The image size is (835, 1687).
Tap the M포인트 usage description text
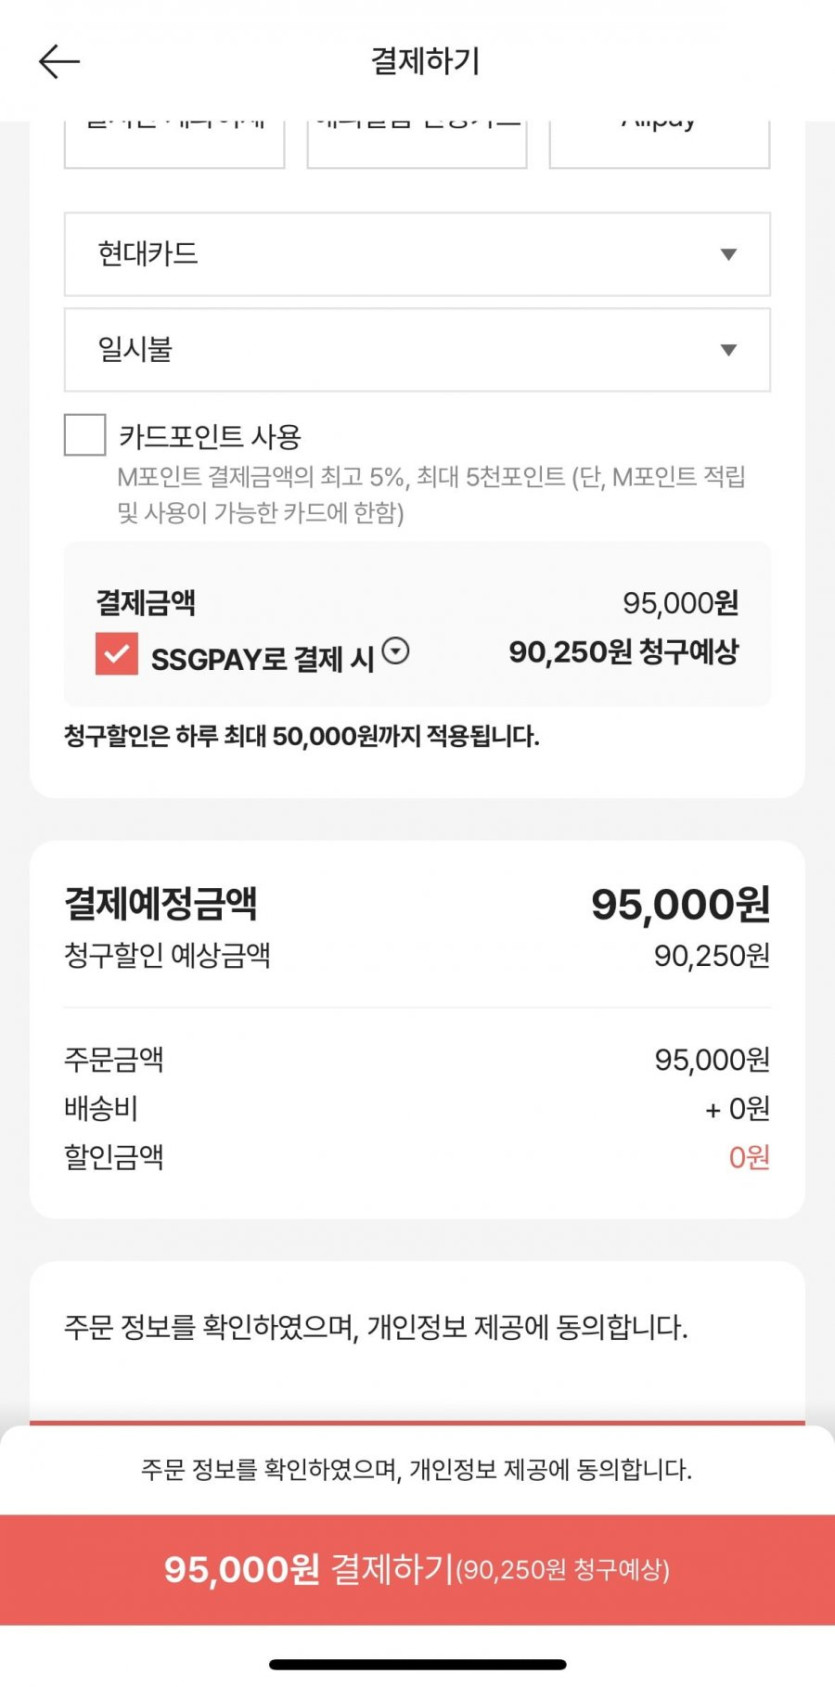click(x=431, y=495)
